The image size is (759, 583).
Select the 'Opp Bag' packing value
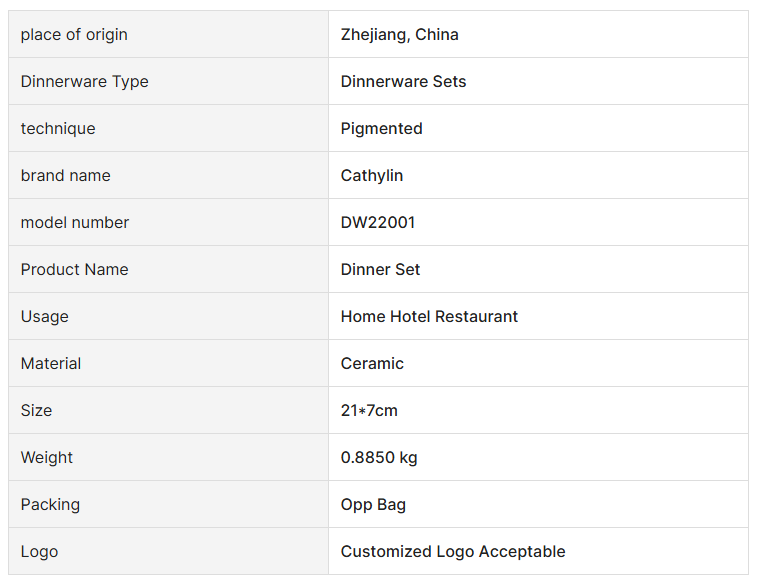(x=373, y=505)
